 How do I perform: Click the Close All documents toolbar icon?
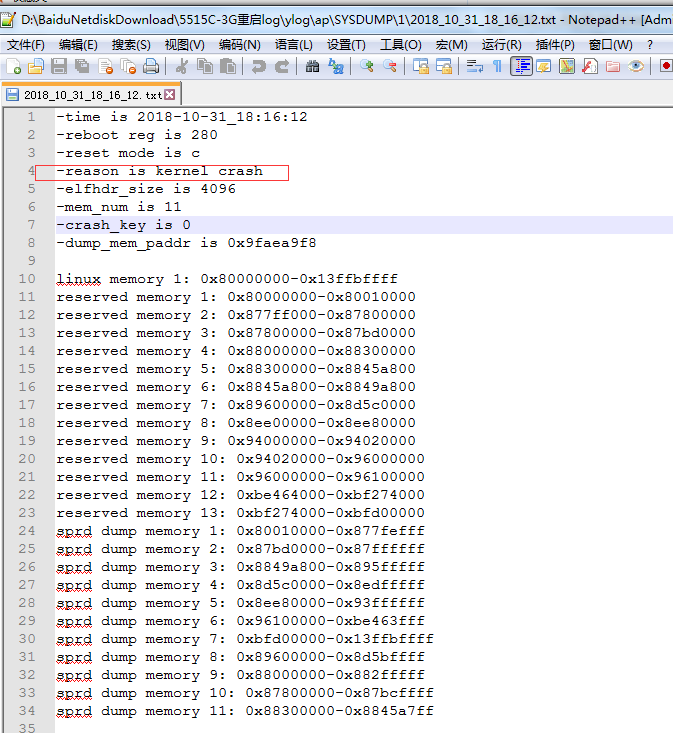(x=128, y=66)
